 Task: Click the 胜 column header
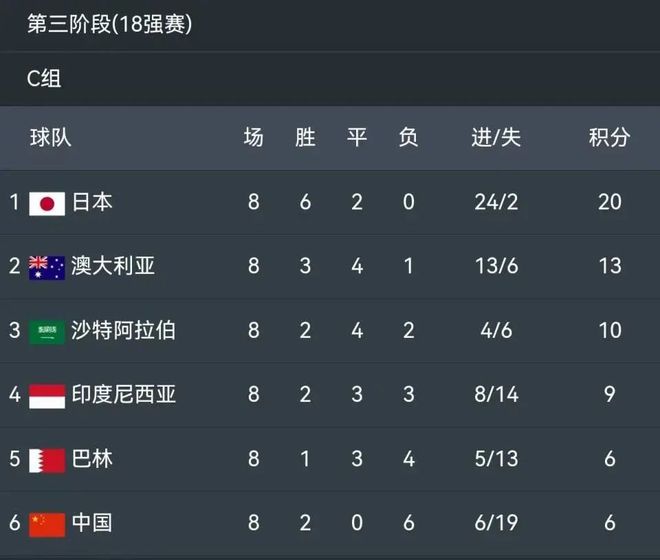(305, 138)
